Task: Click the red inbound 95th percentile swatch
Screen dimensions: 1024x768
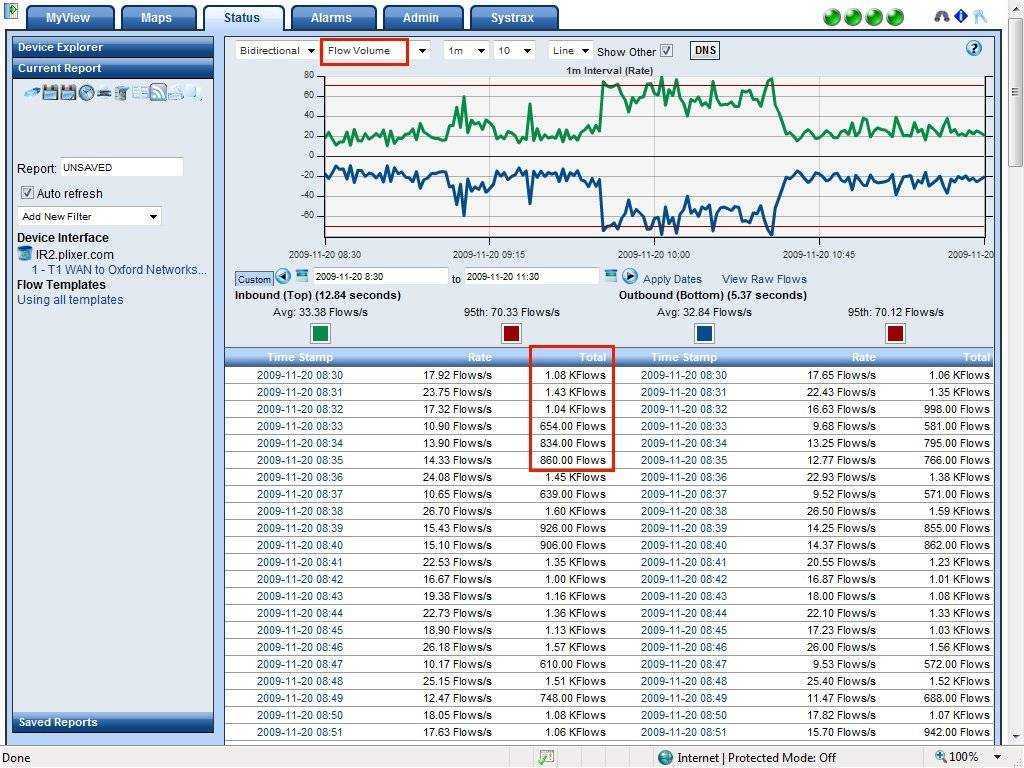Action: (511, 334)
